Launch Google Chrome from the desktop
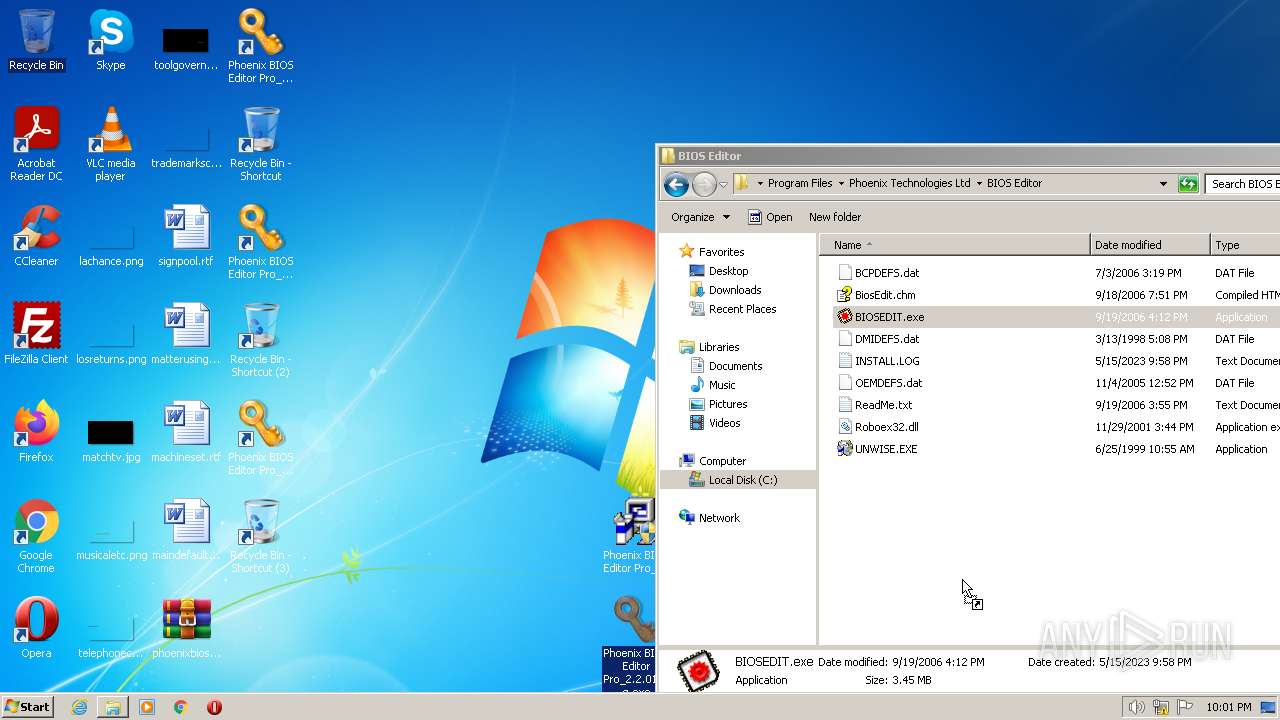 tap(36, 536)
